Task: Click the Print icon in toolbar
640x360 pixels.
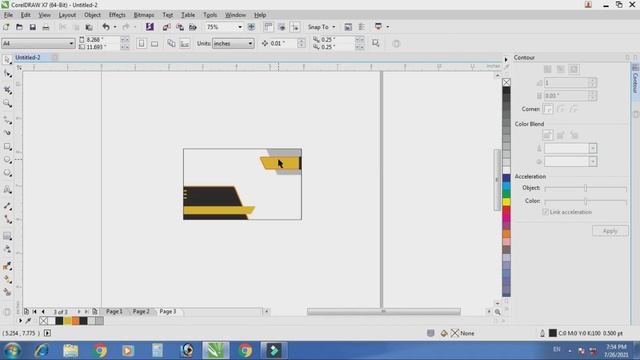Action: (x=46, y=27)
